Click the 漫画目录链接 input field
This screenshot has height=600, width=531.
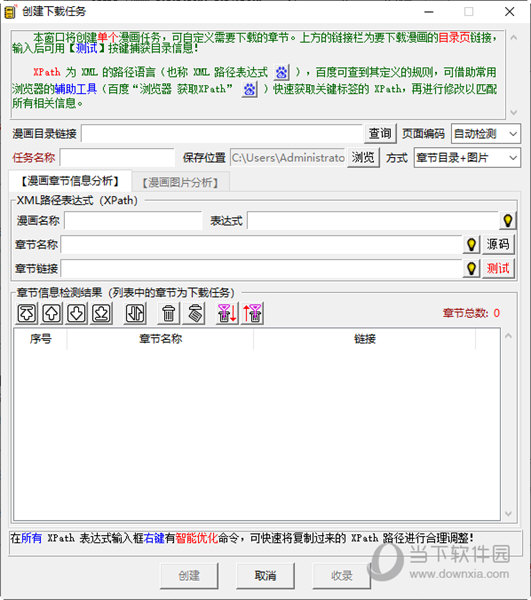coord(222,134)
